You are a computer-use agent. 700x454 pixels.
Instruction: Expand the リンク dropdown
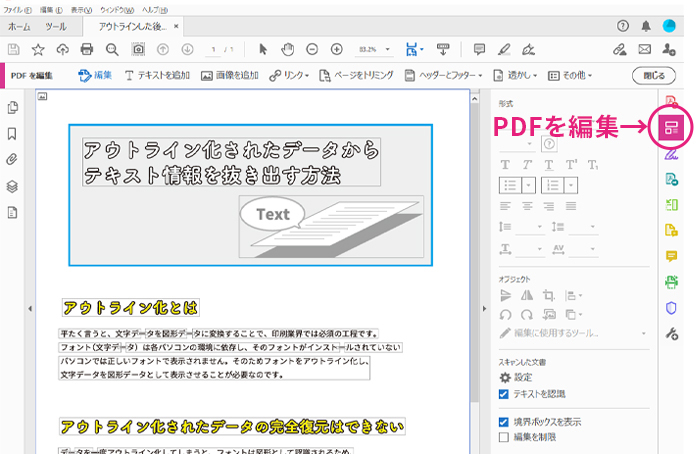point(307,76)
